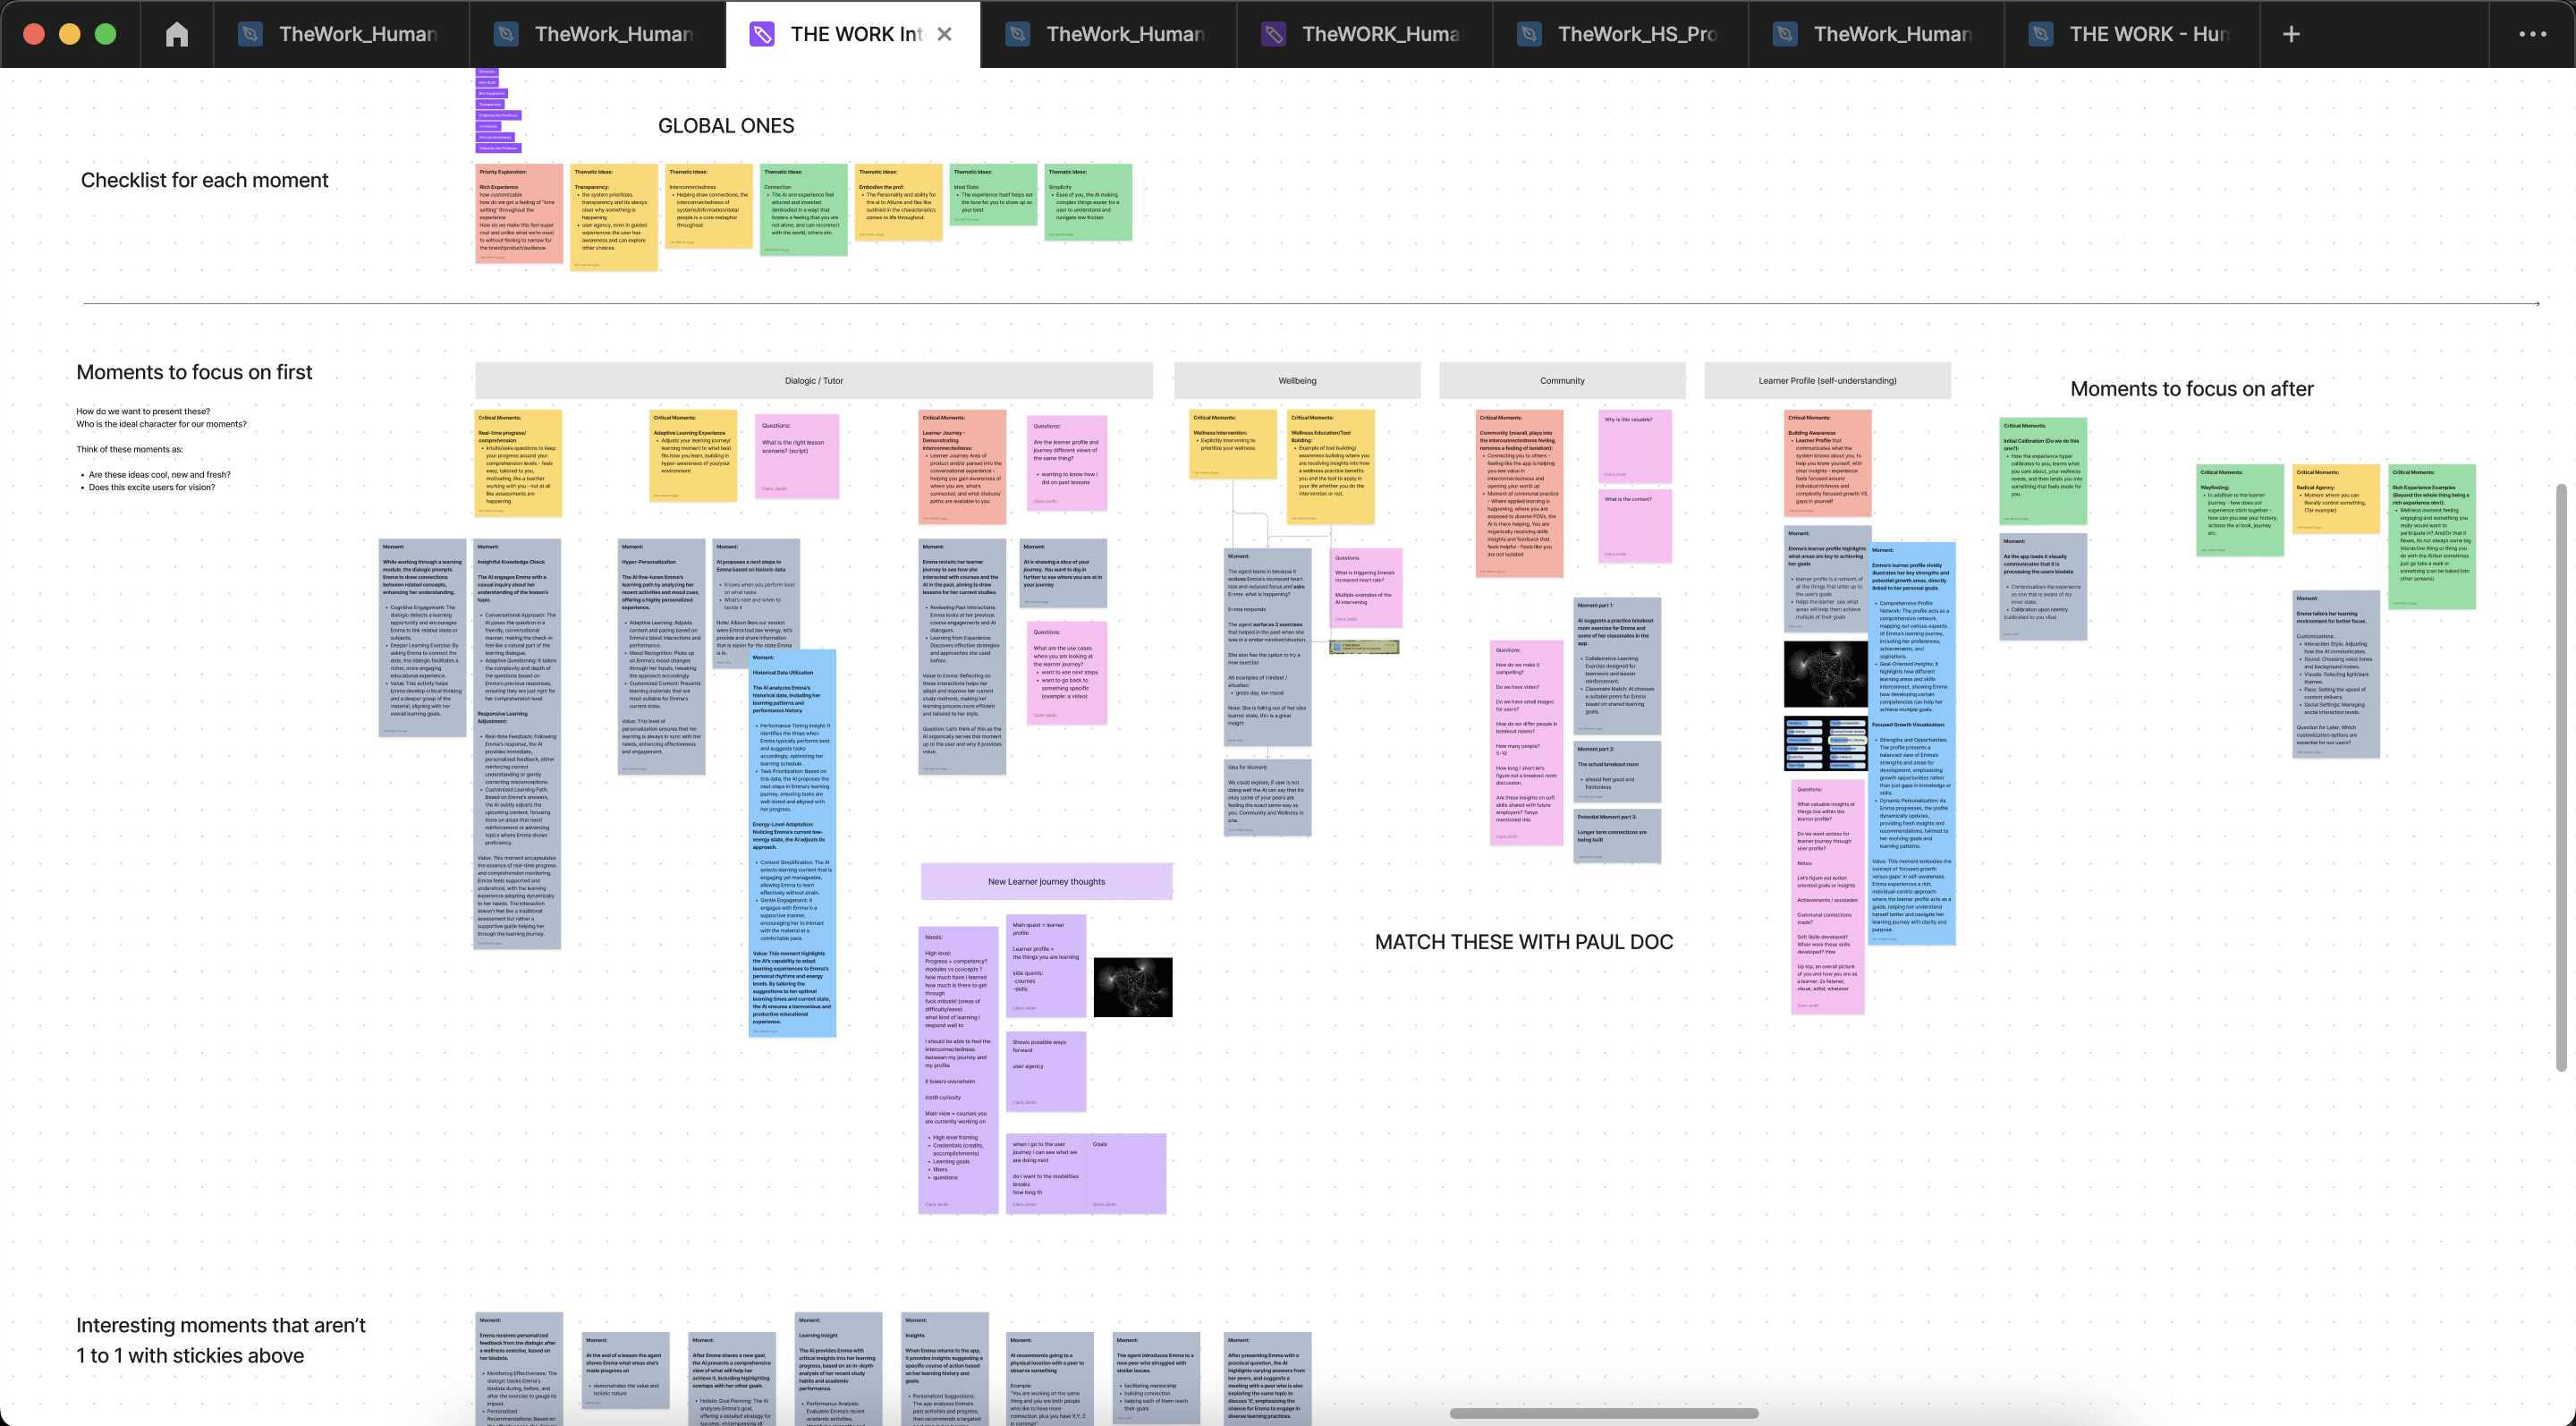This screenshot has width=2576, height=1426.
Task: Click the purple pencil icon on the active tab
Action: click(x=764, y=33)
